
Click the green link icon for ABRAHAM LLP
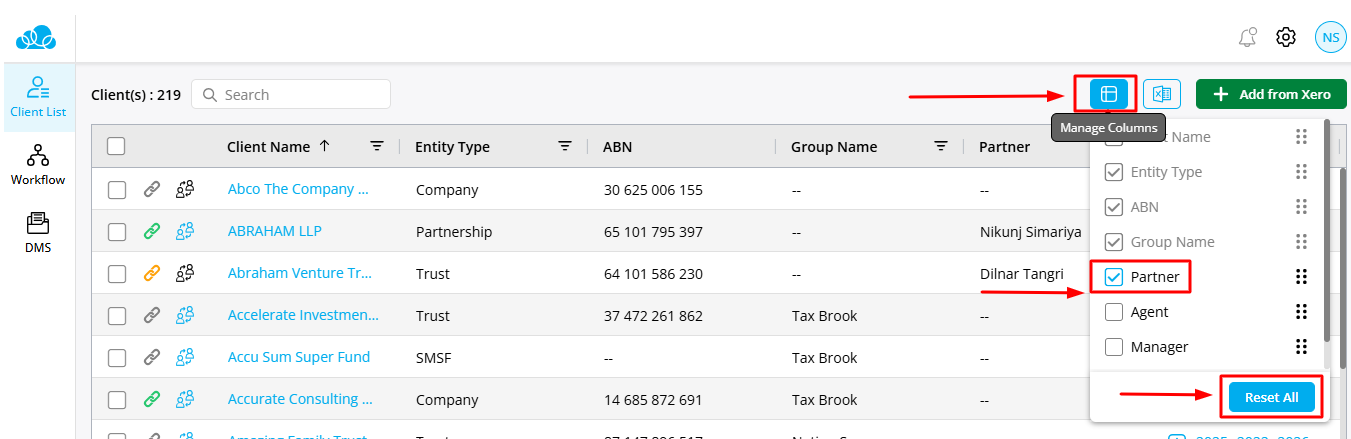click(x=151, y=232)
